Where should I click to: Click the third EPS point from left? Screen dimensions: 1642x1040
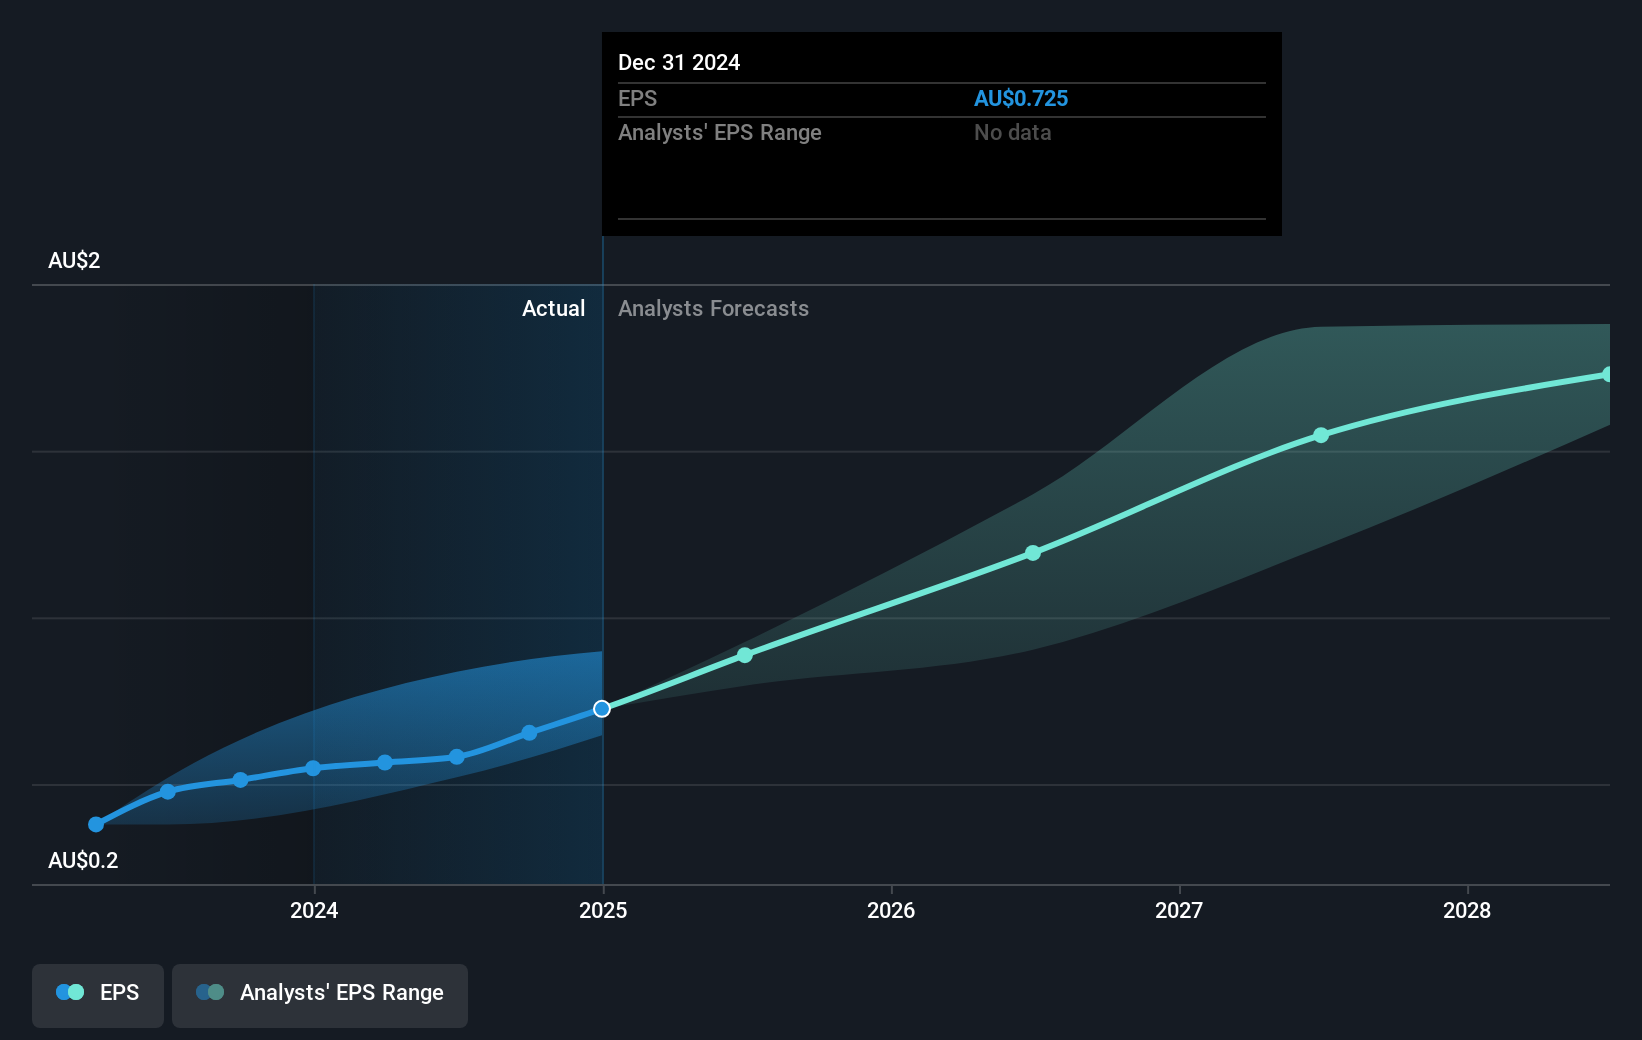pyautogui.click(x=240, y=780)
